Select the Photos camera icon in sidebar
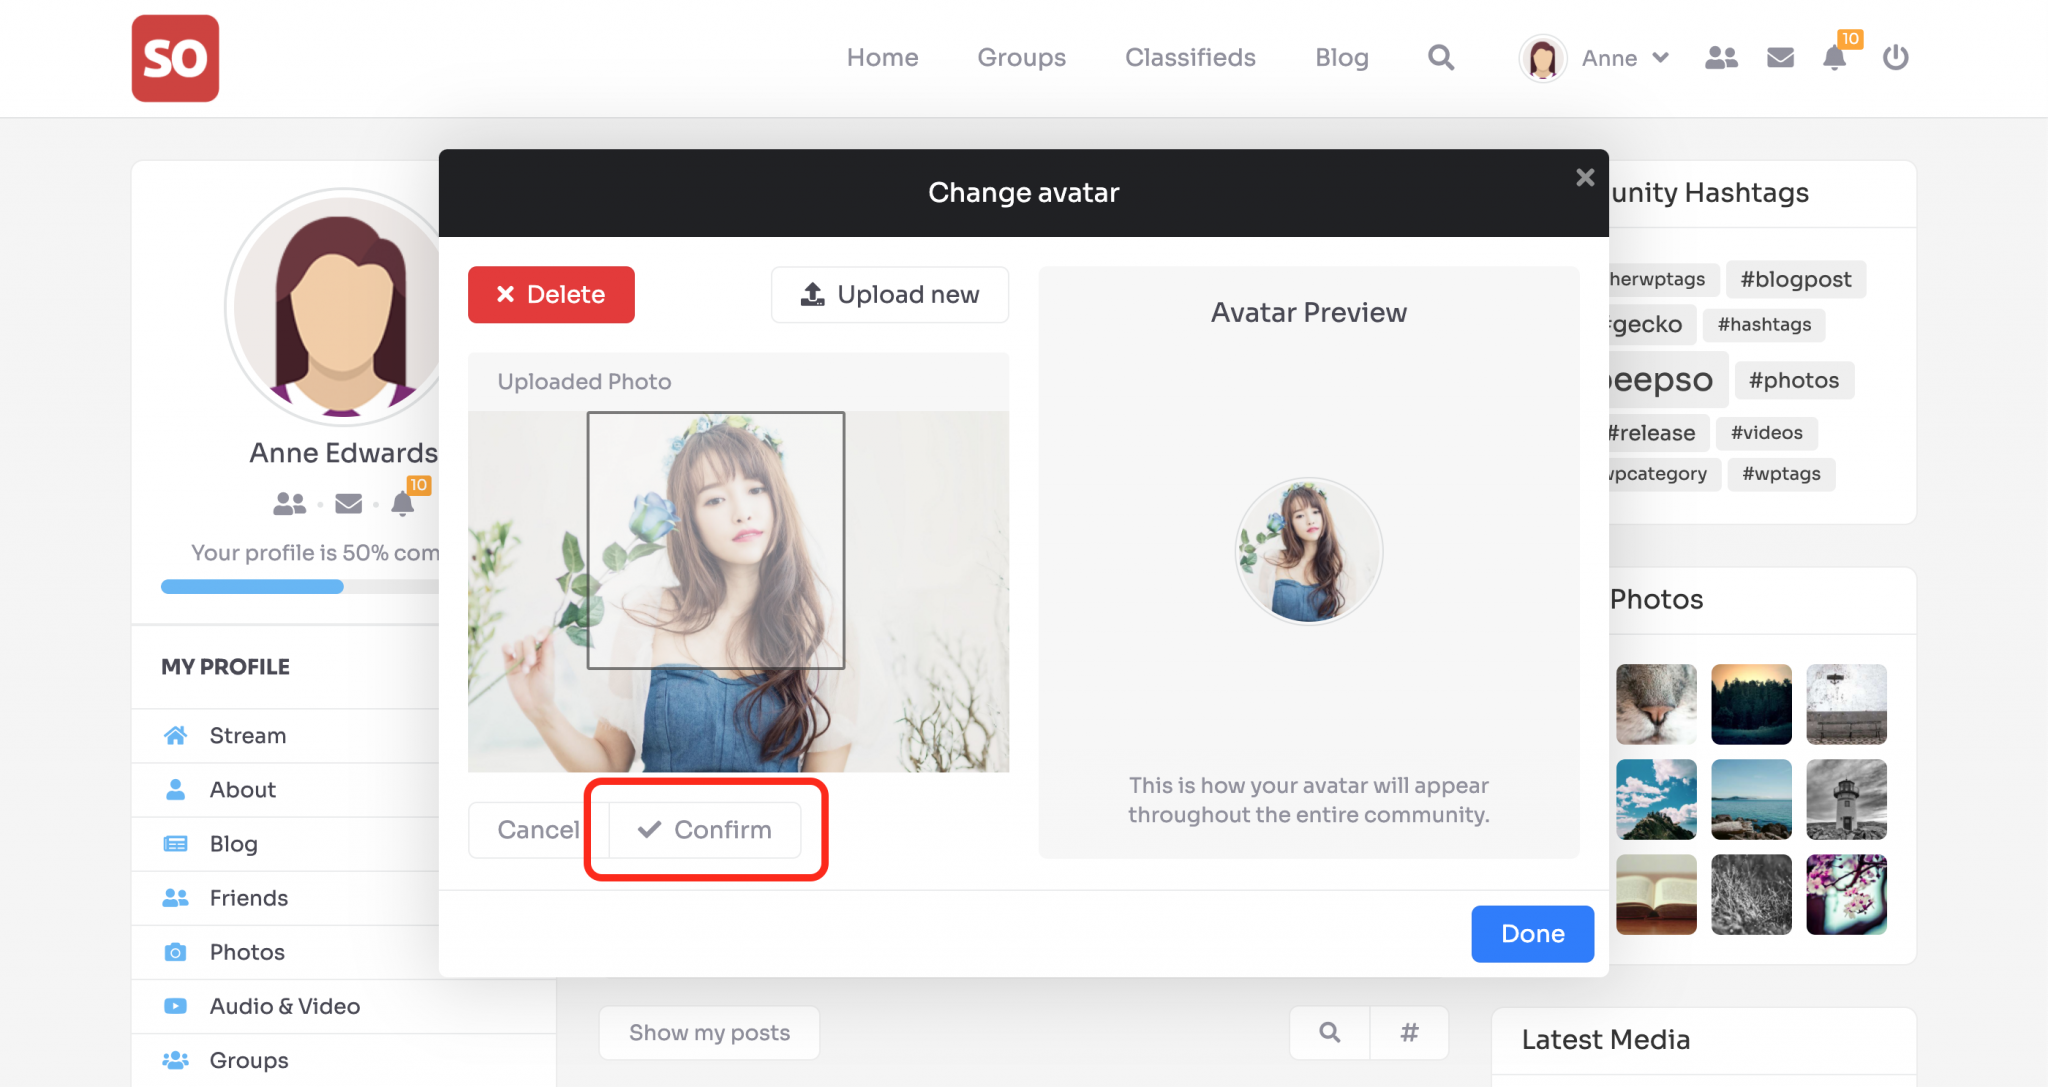Viewport: 2048px width, 1087px height. 175,952
